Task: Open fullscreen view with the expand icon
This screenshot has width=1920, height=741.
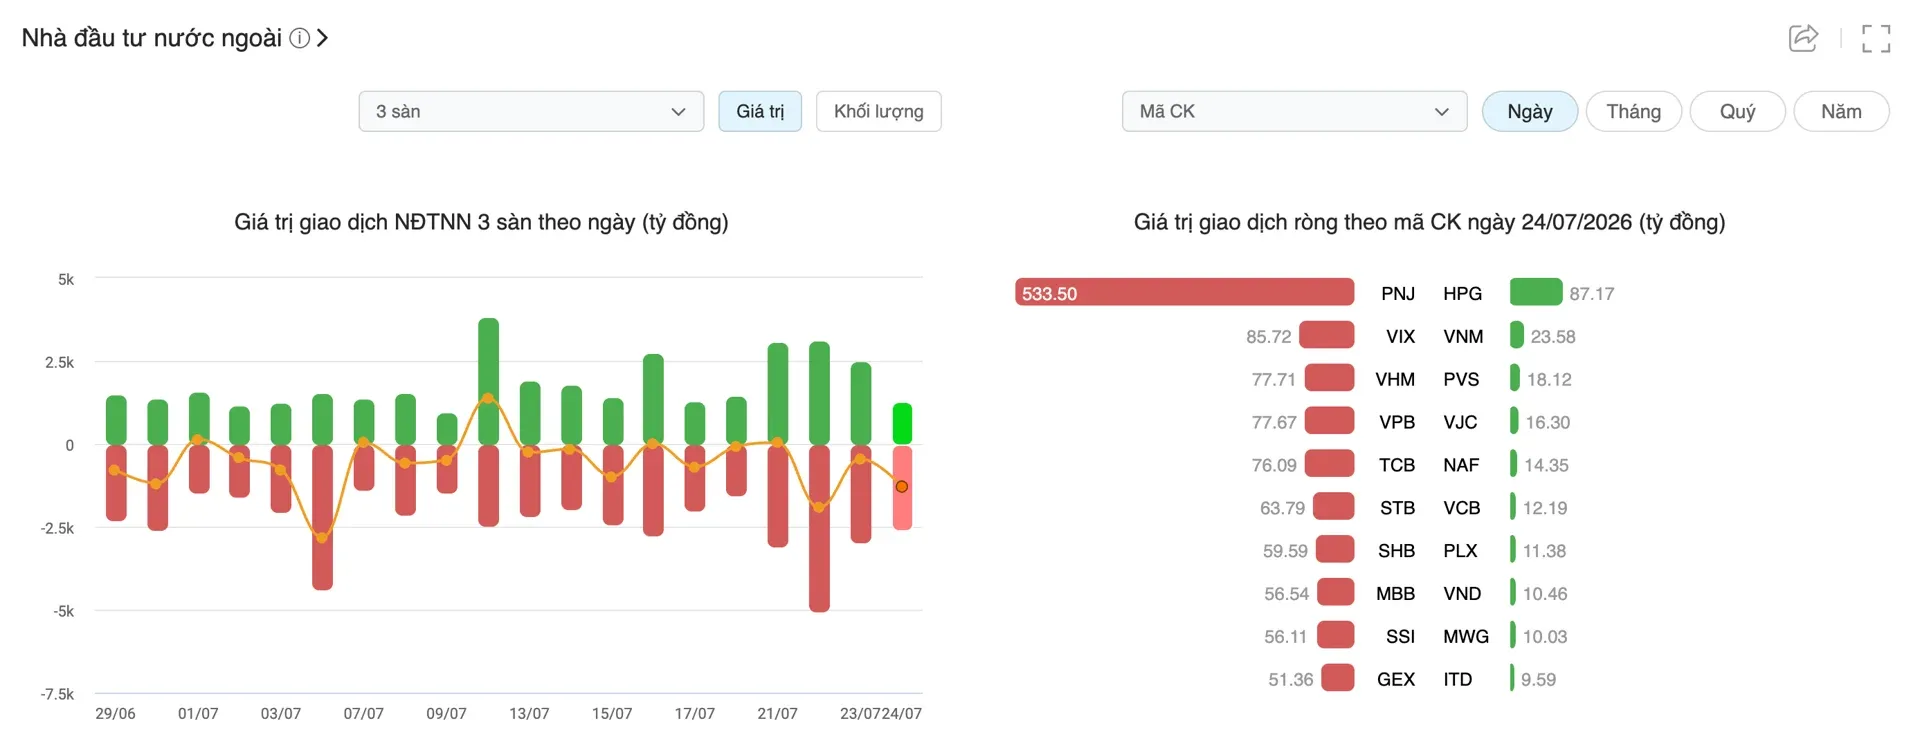Action: (1876, 38)
